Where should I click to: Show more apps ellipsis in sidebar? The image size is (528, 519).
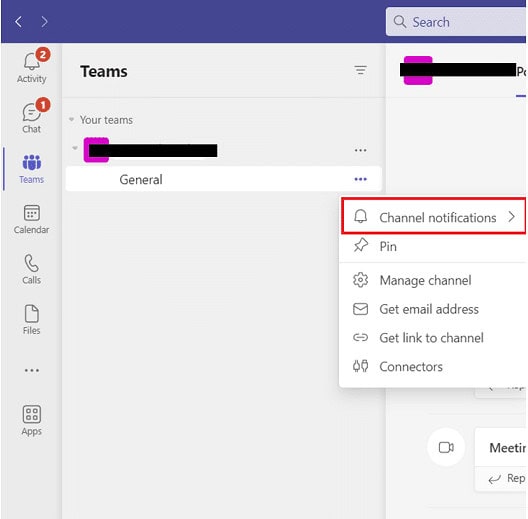coord(32,370)
